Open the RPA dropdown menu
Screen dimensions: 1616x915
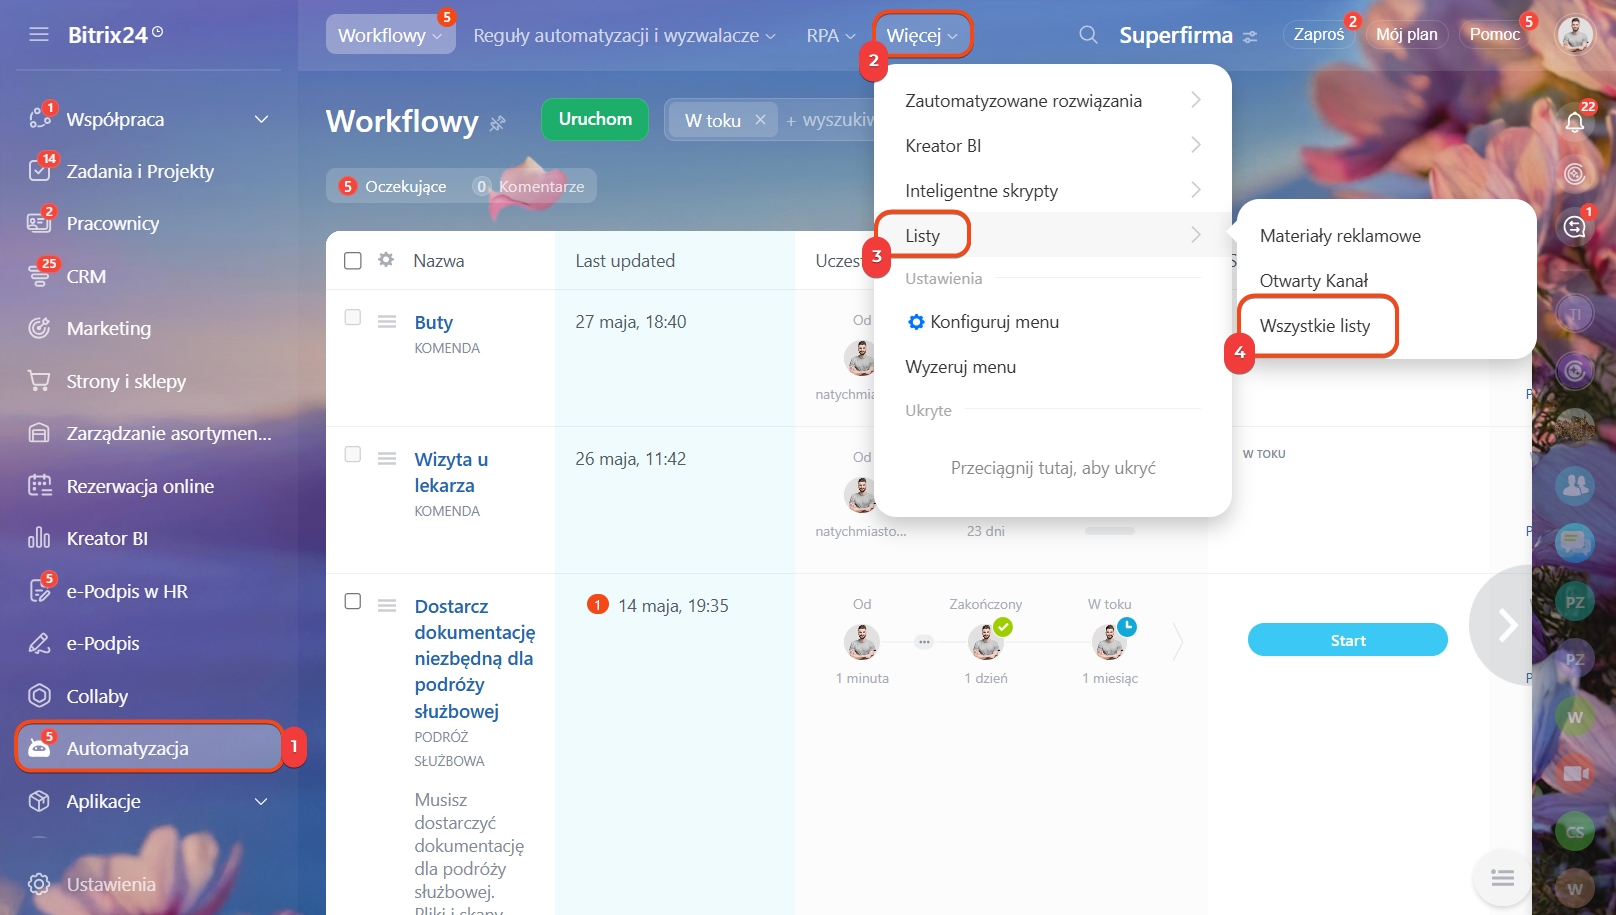click(831, 35)
